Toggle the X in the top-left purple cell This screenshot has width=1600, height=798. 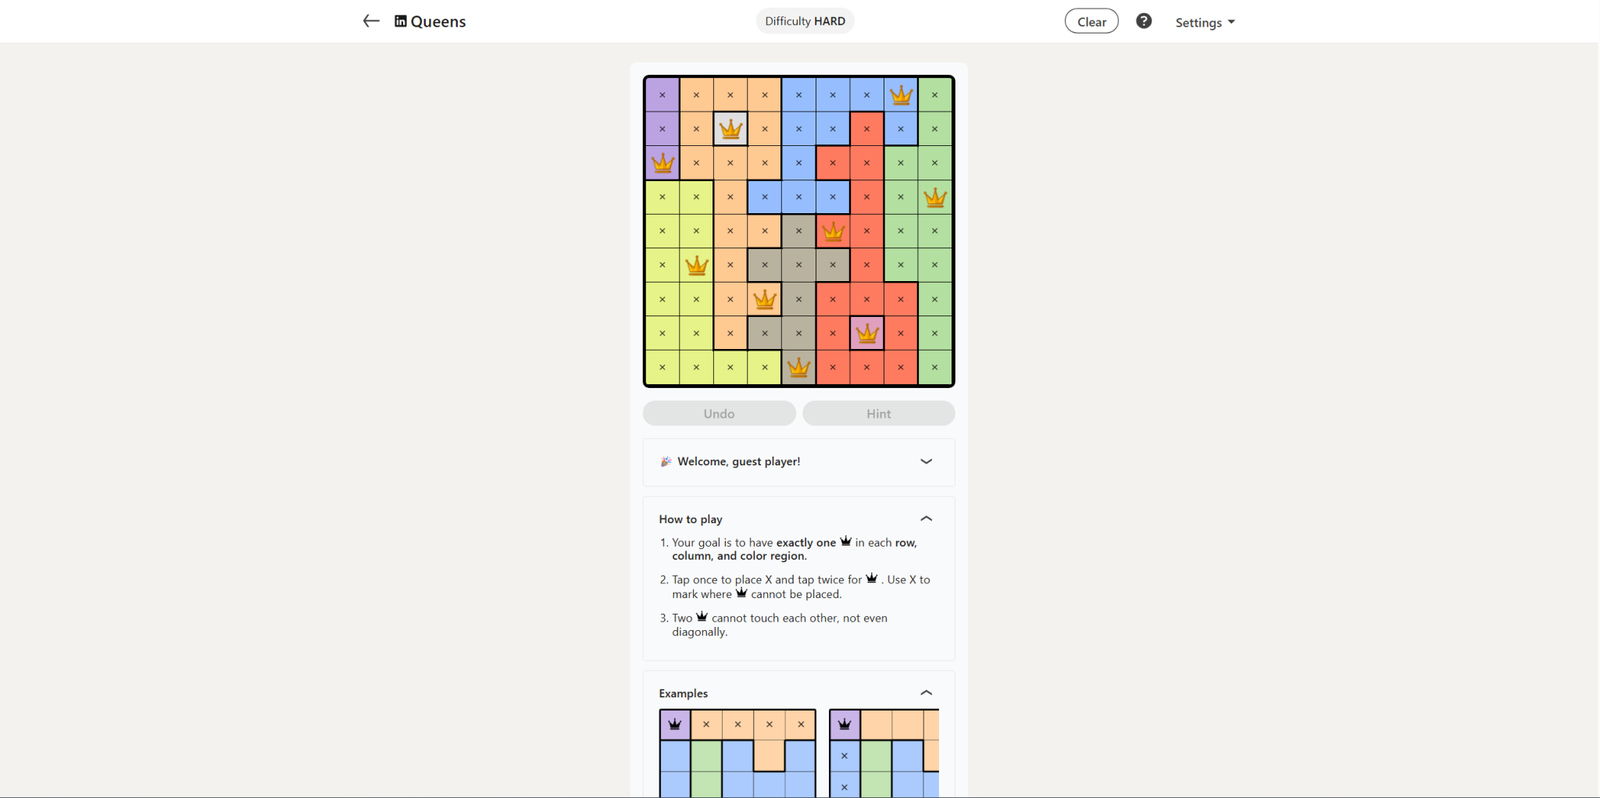662,95
